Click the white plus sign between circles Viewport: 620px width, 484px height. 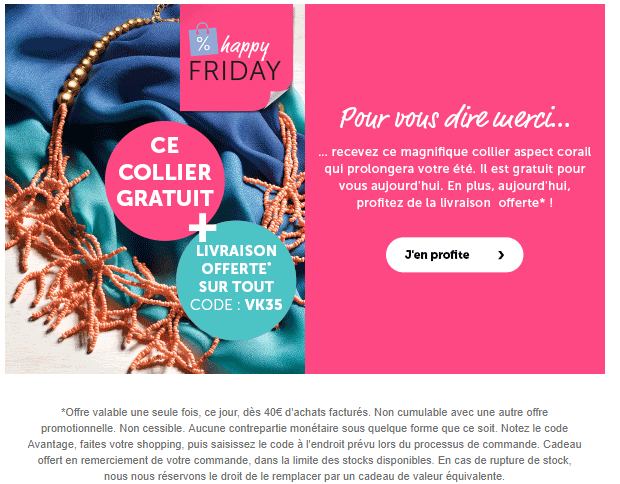pyautogui.click(x=202, y=227)
